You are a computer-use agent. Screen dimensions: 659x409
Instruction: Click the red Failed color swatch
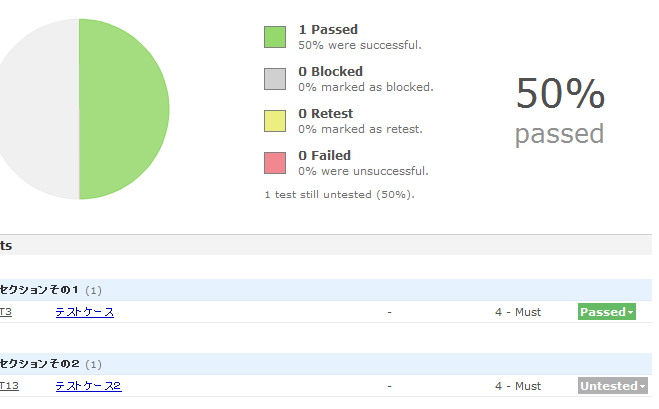(275, 163)
